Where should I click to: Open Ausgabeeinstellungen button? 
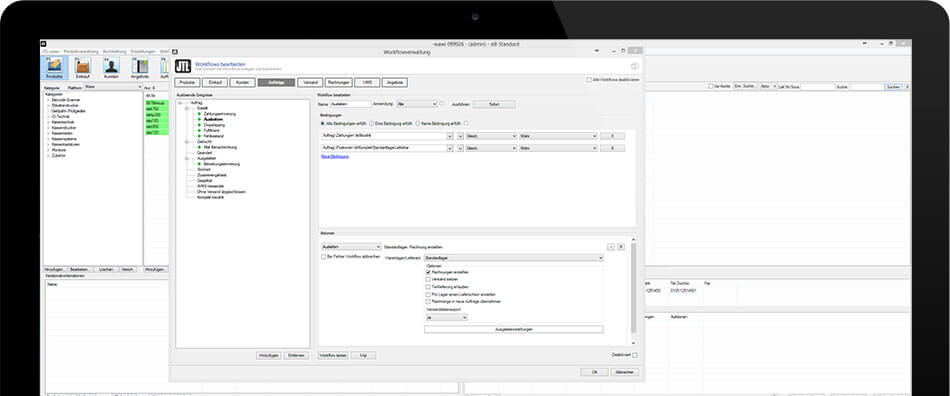click(514, 329)
